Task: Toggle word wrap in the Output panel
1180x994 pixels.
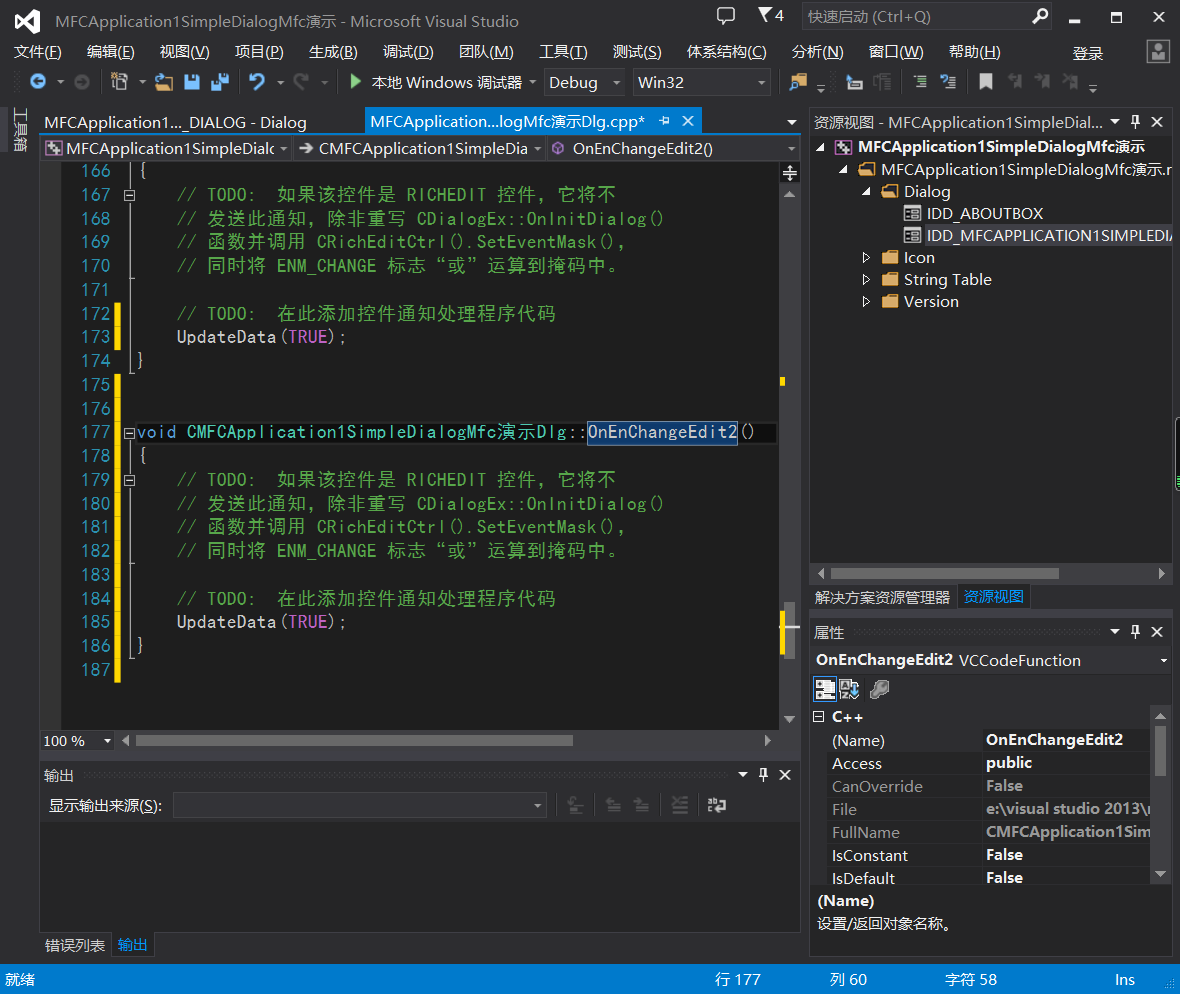Action: 717,805
